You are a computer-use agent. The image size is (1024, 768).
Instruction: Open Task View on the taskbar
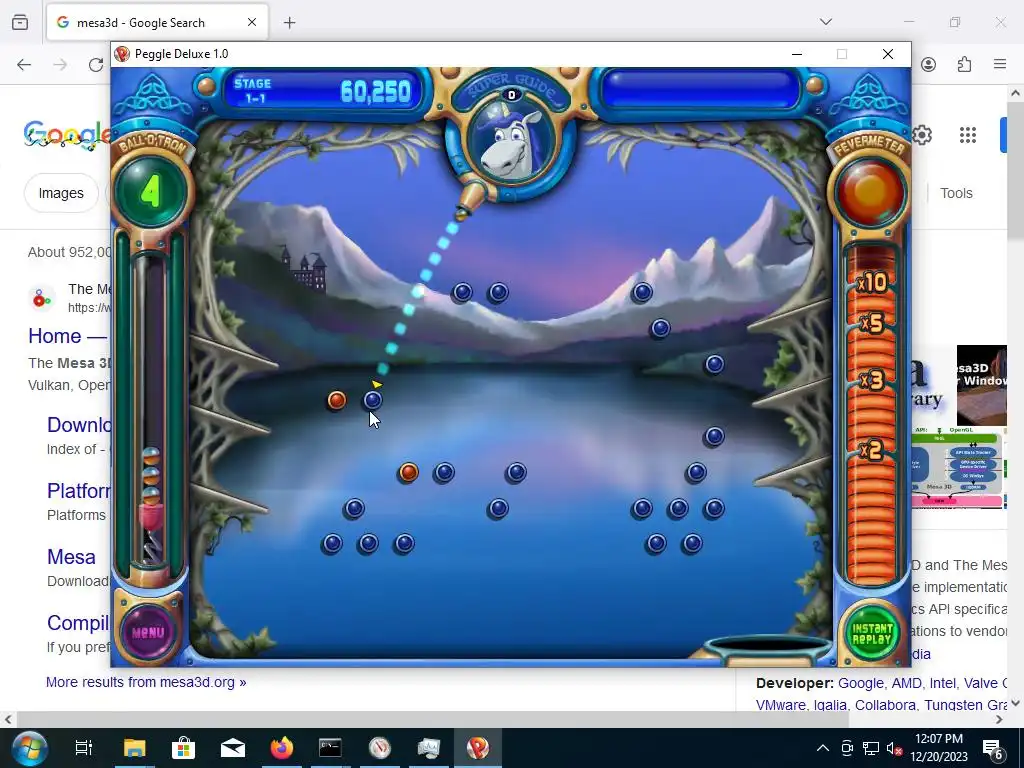pyautogui.click(x=84, y=748)
